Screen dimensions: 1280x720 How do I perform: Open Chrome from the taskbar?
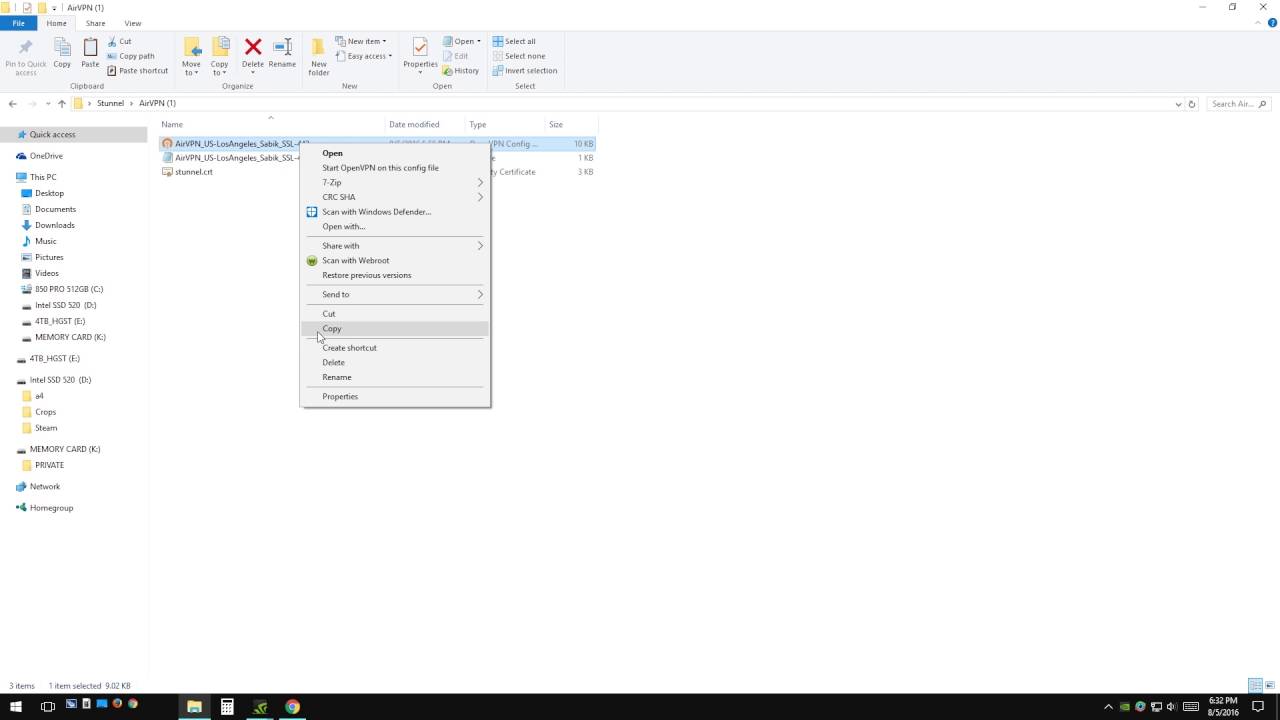pos(292,707)
